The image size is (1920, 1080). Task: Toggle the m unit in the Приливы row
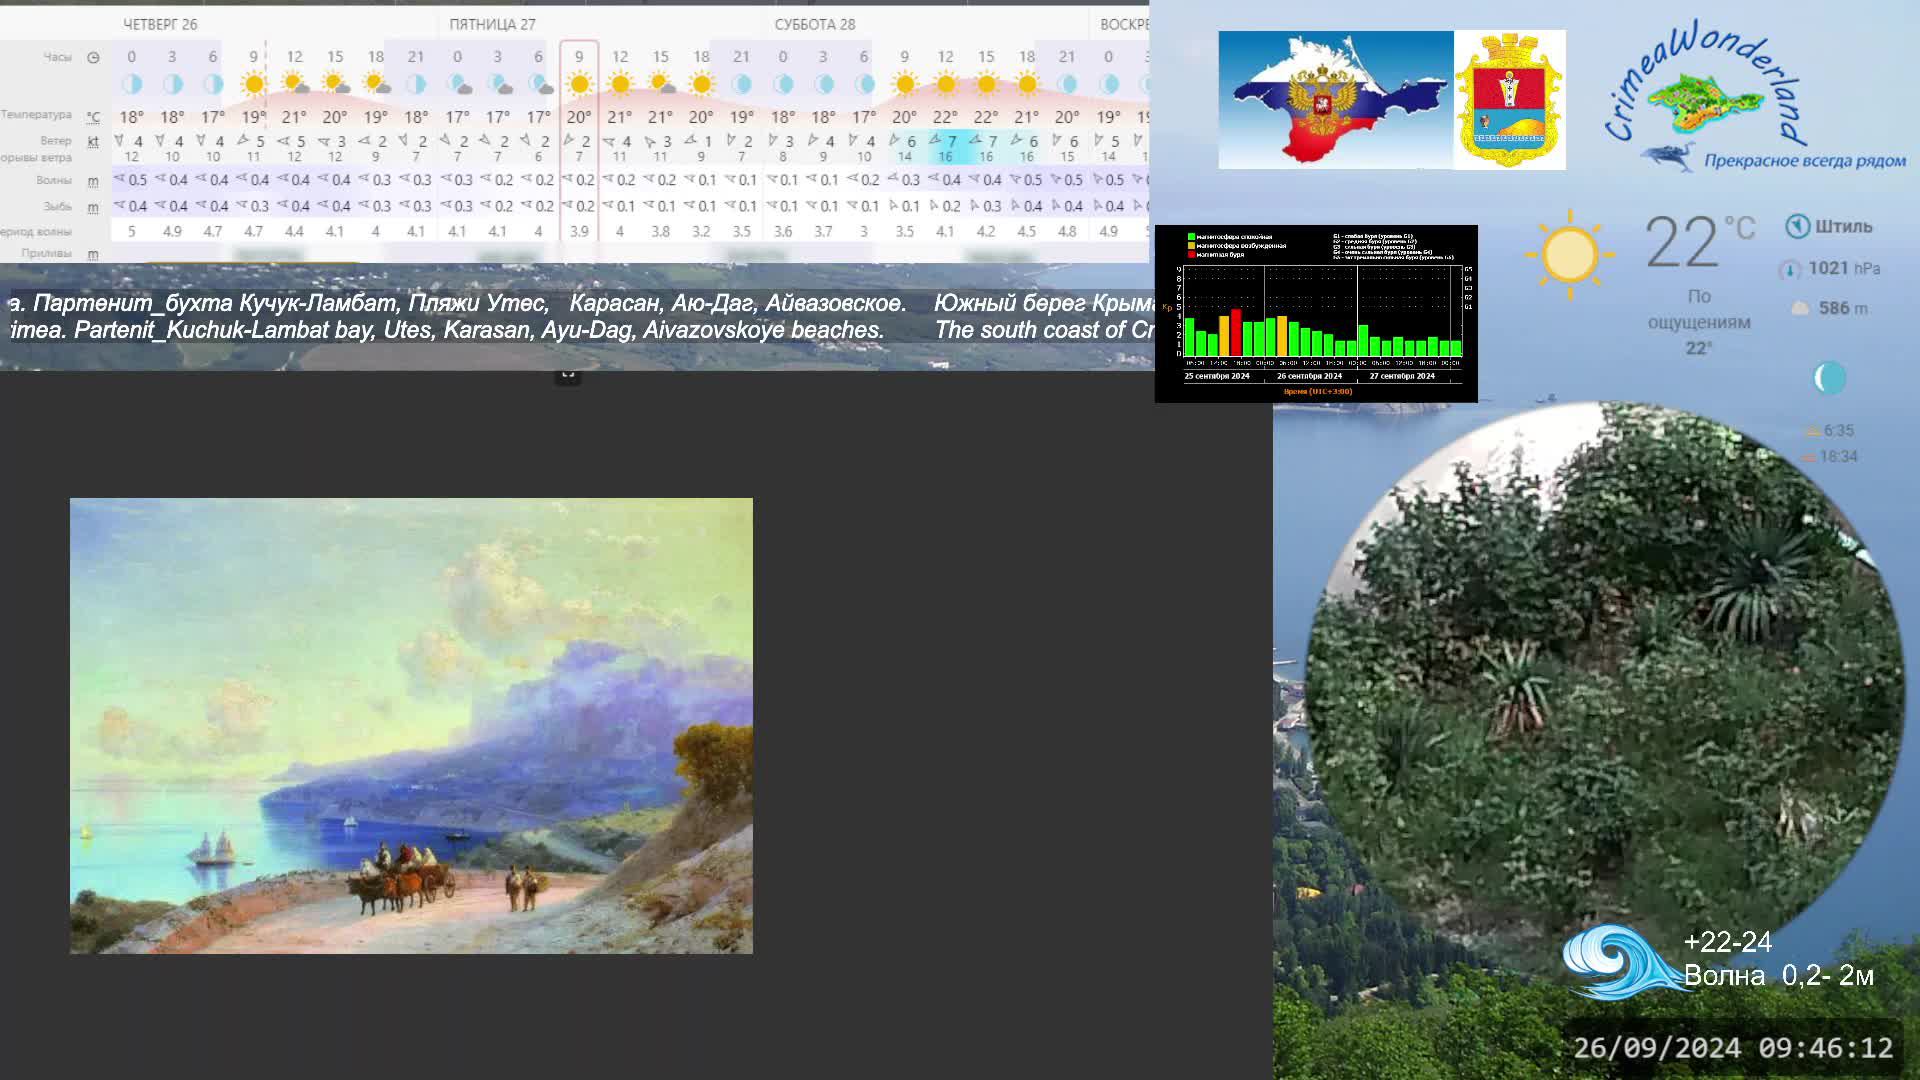93,254
